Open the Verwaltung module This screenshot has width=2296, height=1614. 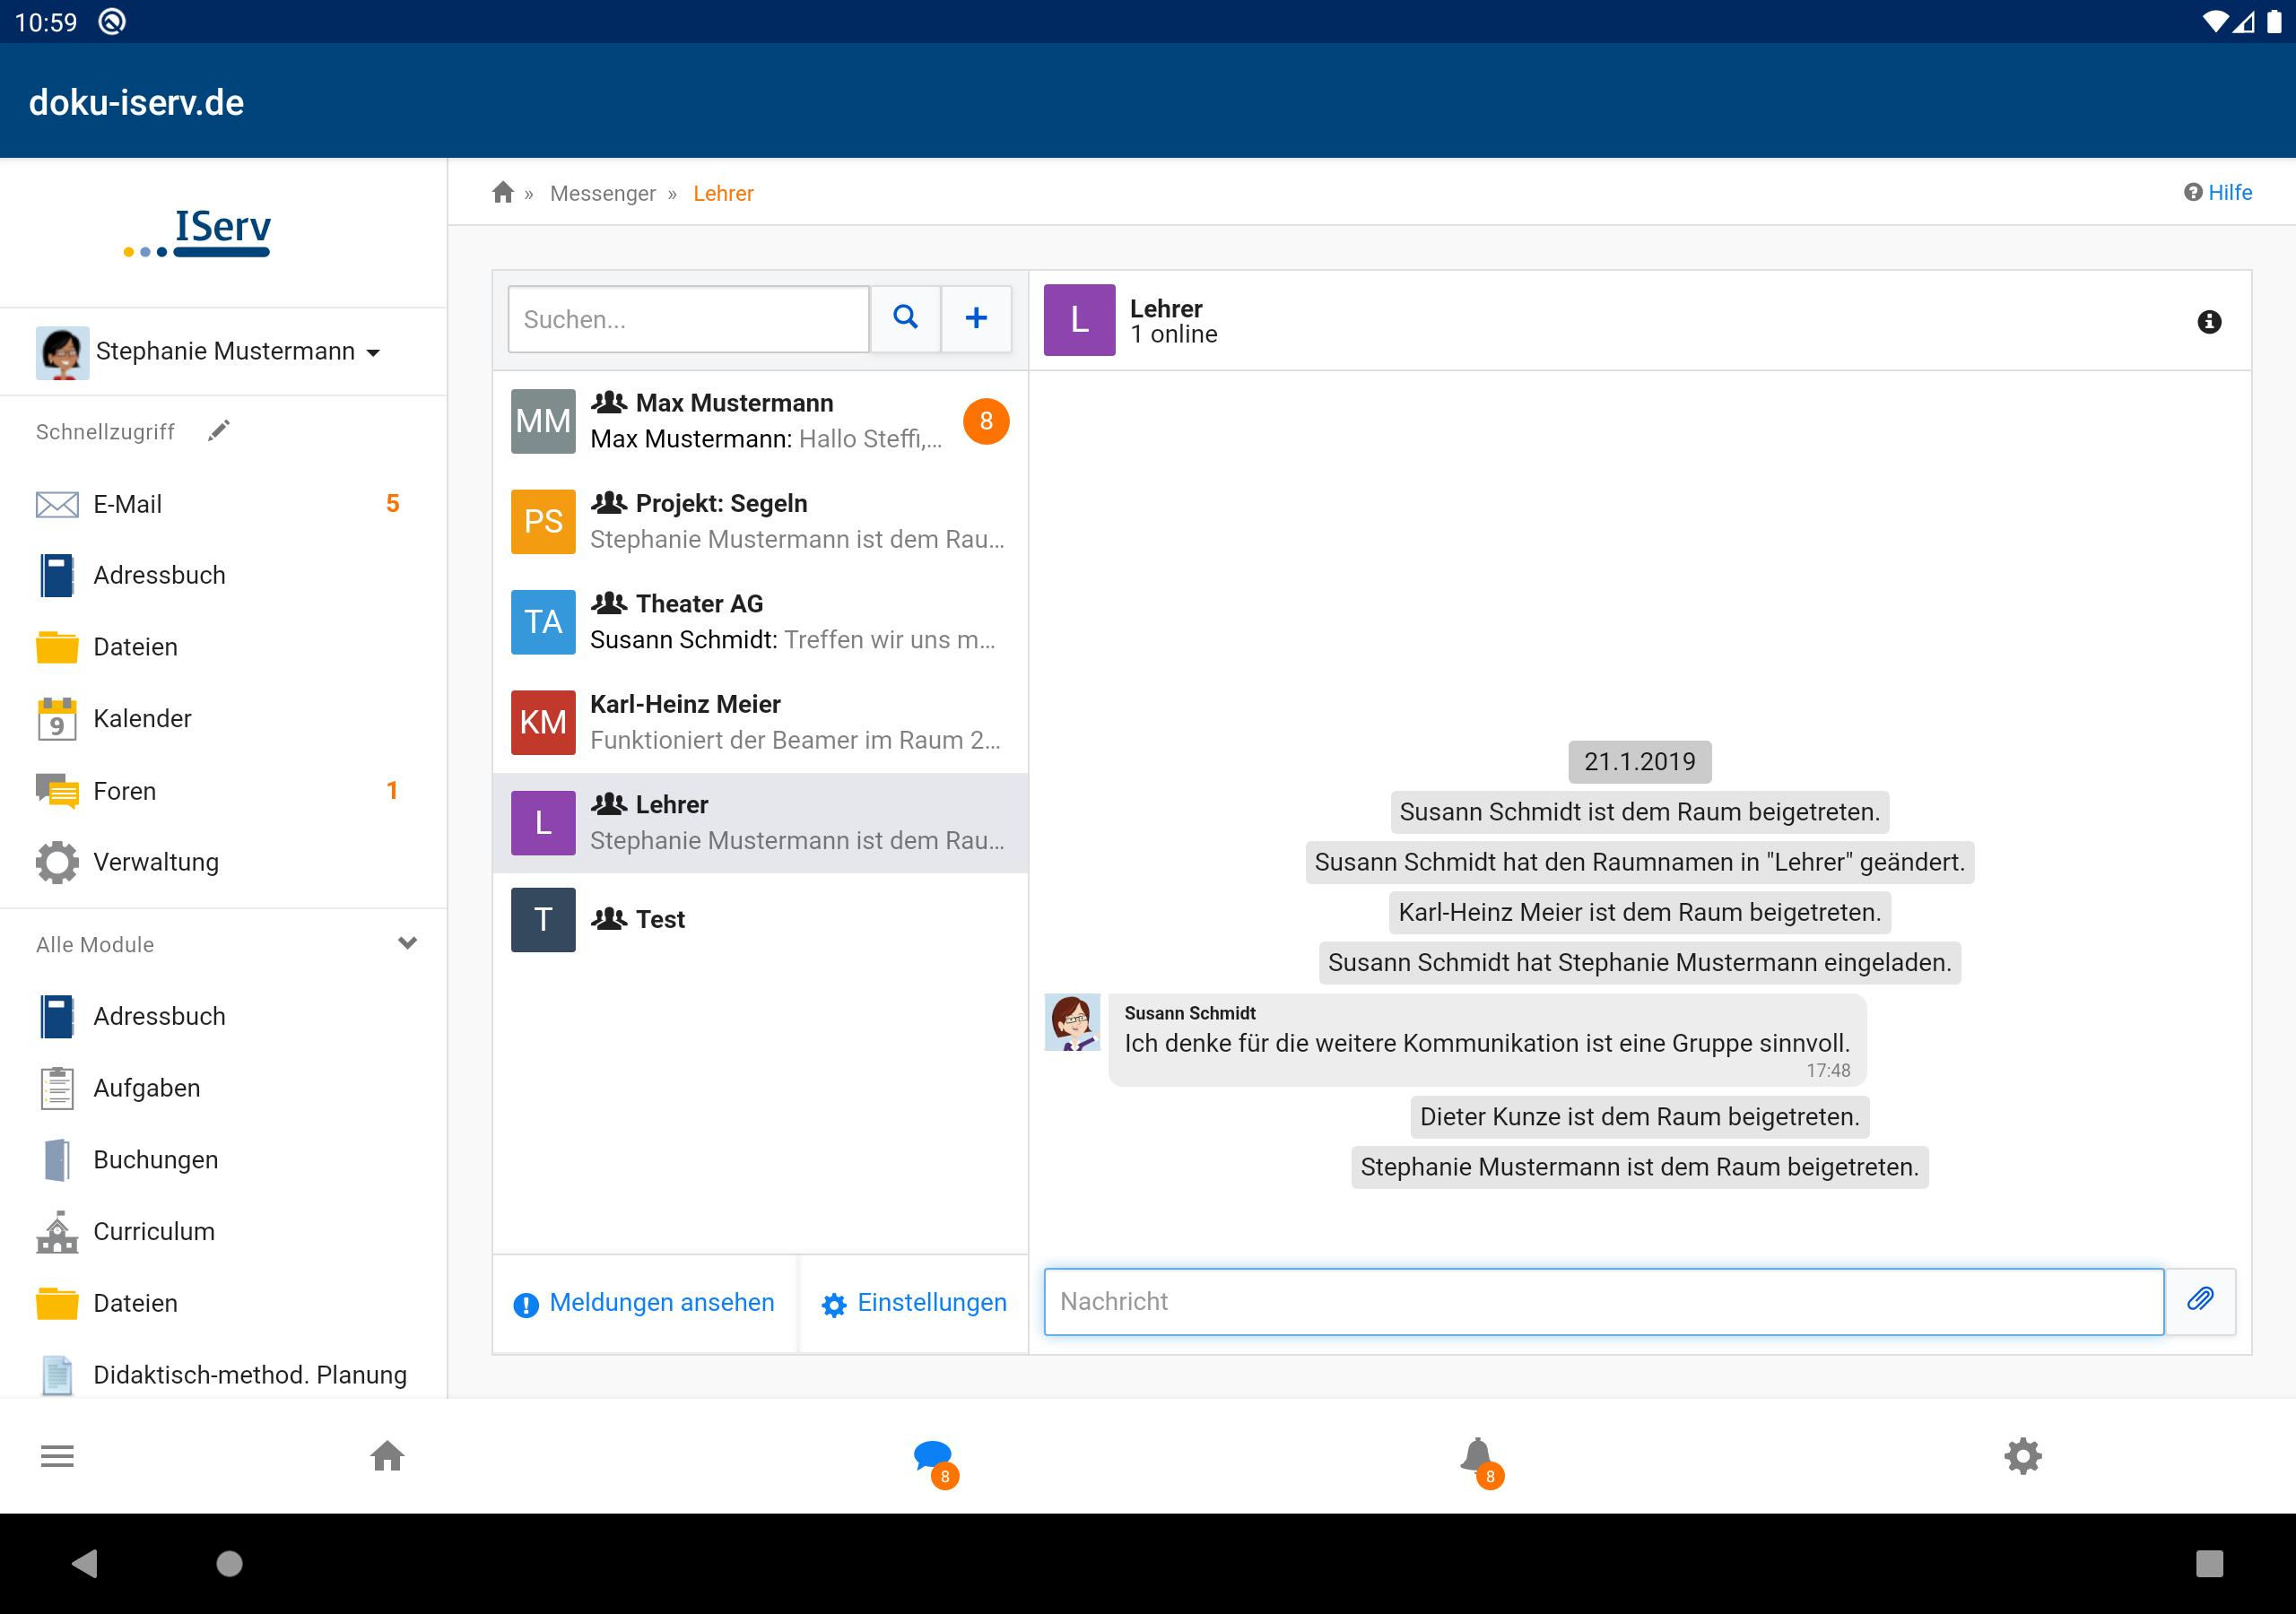click(222, 862)
